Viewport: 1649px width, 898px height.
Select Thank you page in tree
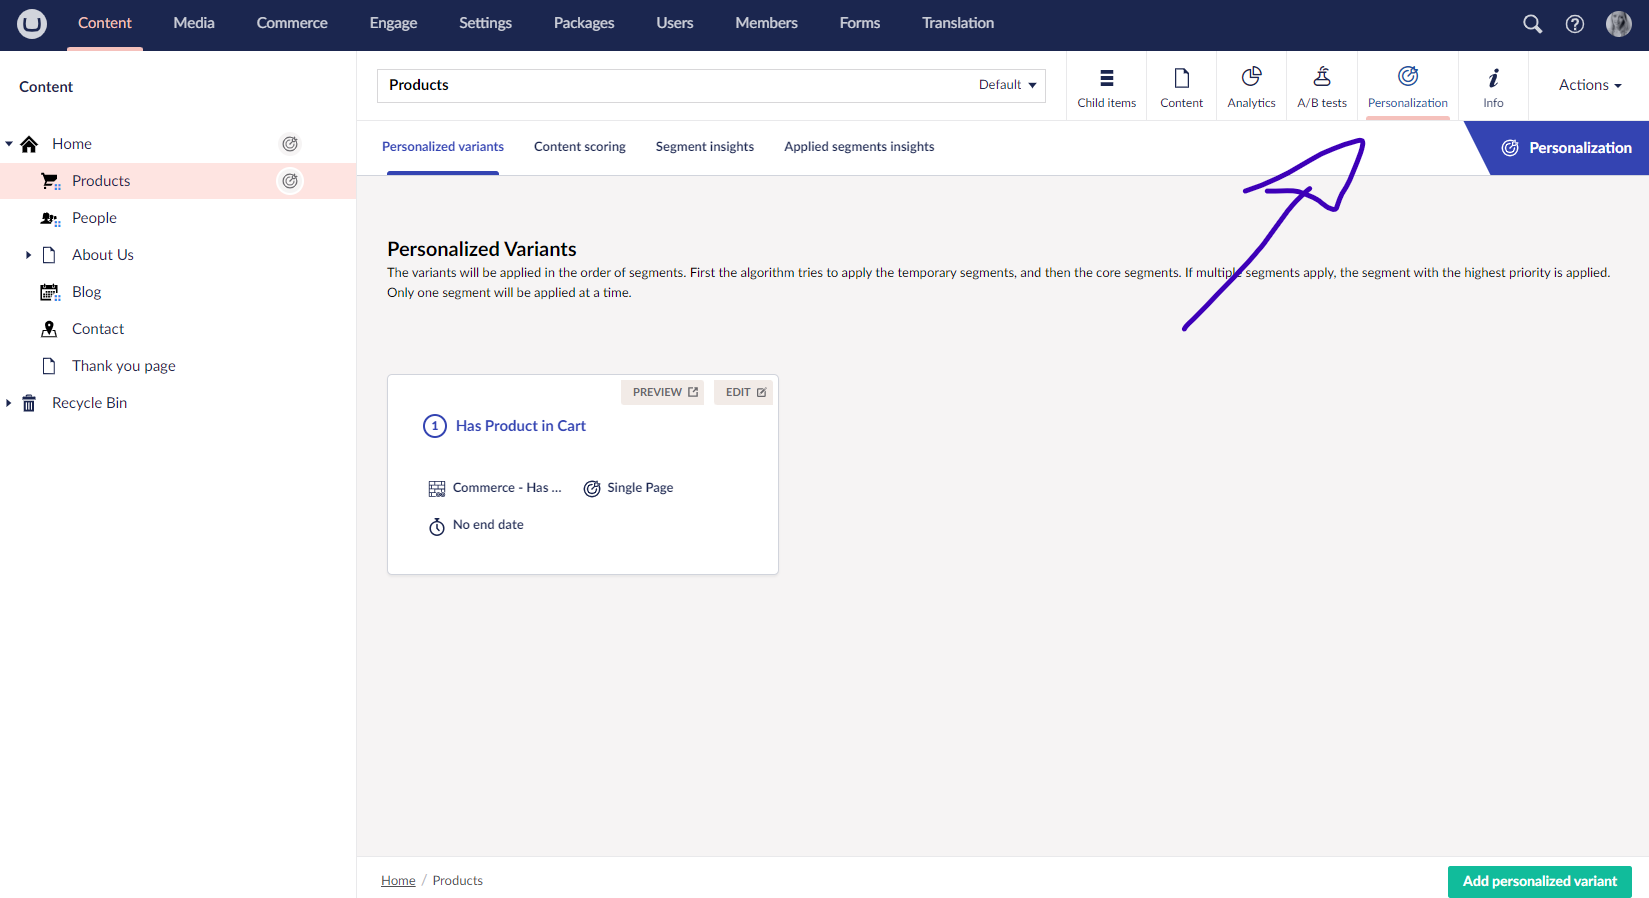click(x=124, y=366)
